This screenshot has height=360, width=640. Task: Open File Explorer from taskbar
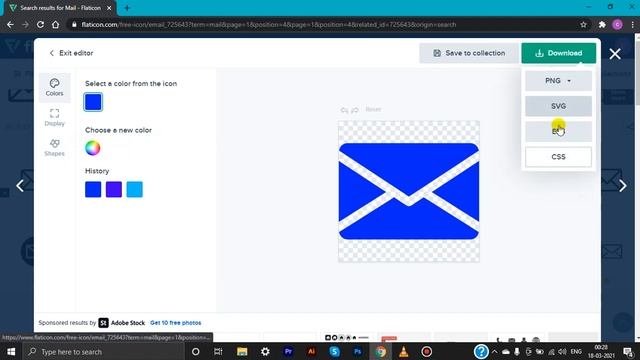[x=242, y=351]
